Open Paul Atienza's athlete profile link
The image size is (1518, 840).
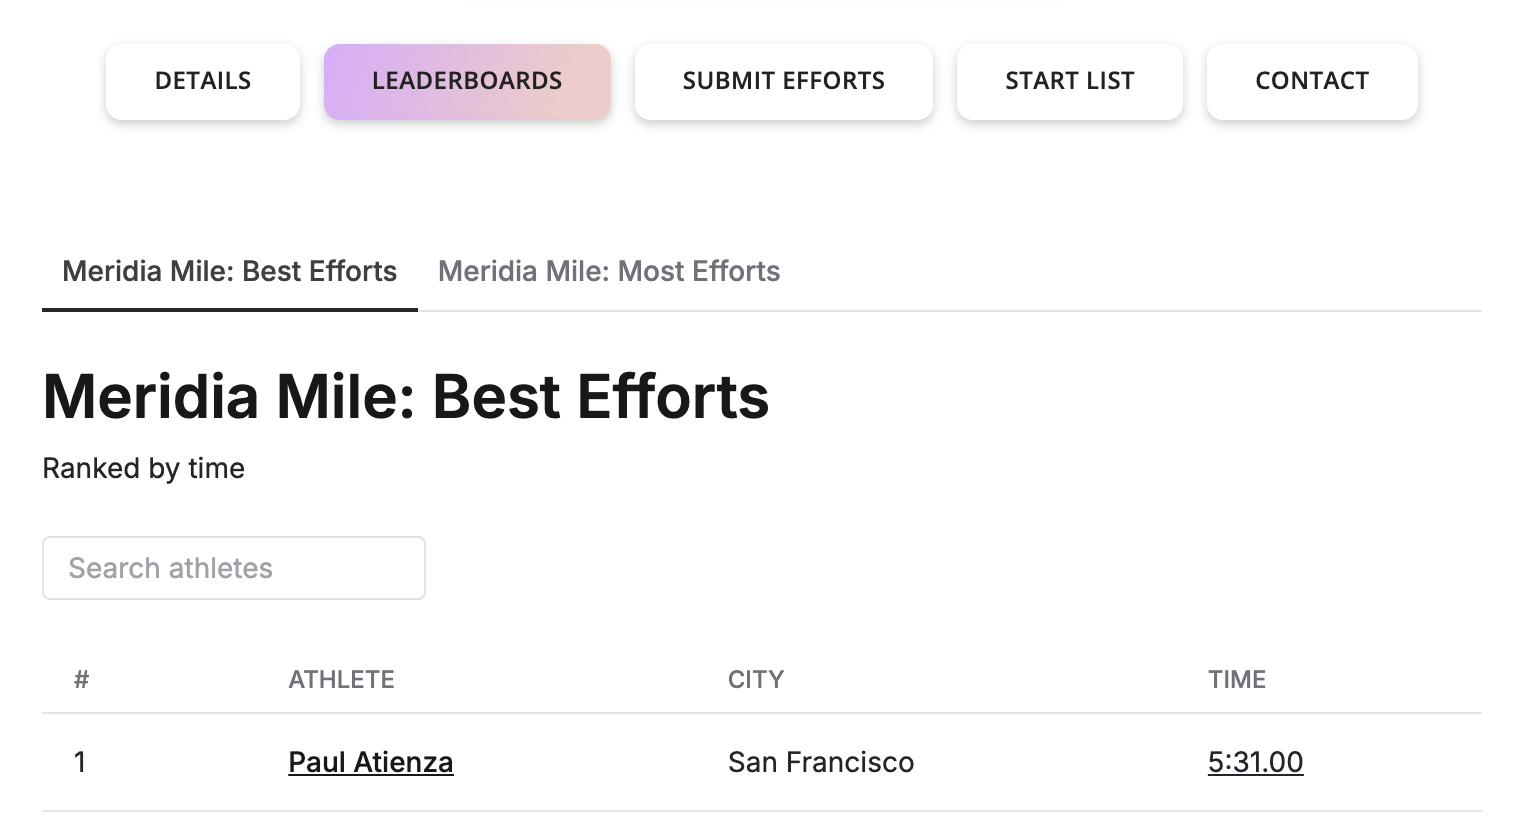(x=370, y=762)
